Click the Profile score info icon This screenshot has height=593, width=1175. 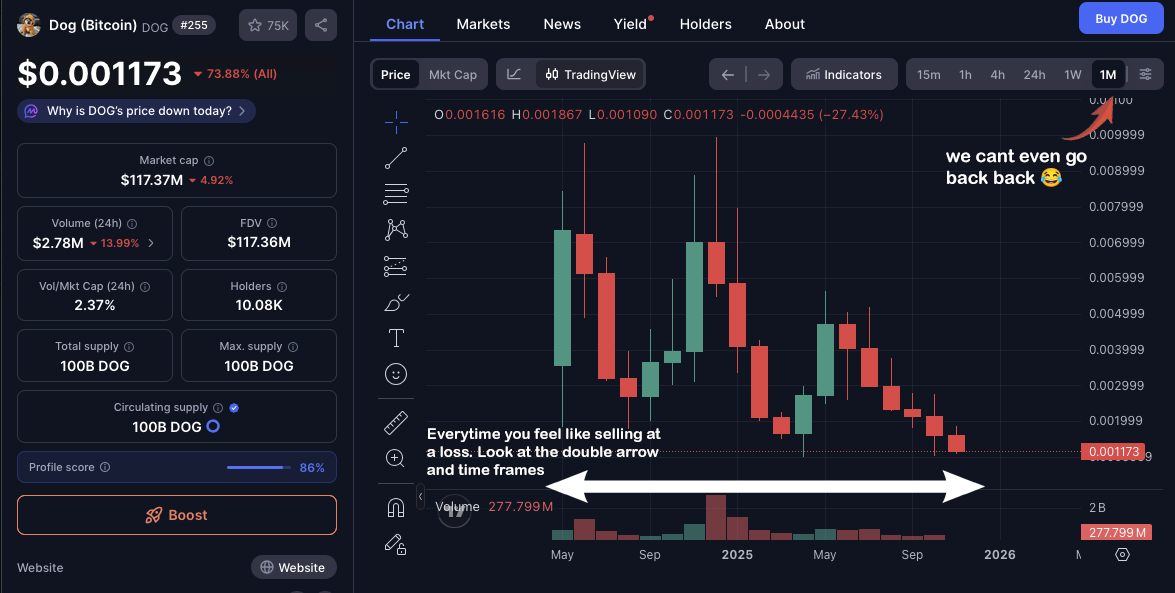(x=105, y=467)
